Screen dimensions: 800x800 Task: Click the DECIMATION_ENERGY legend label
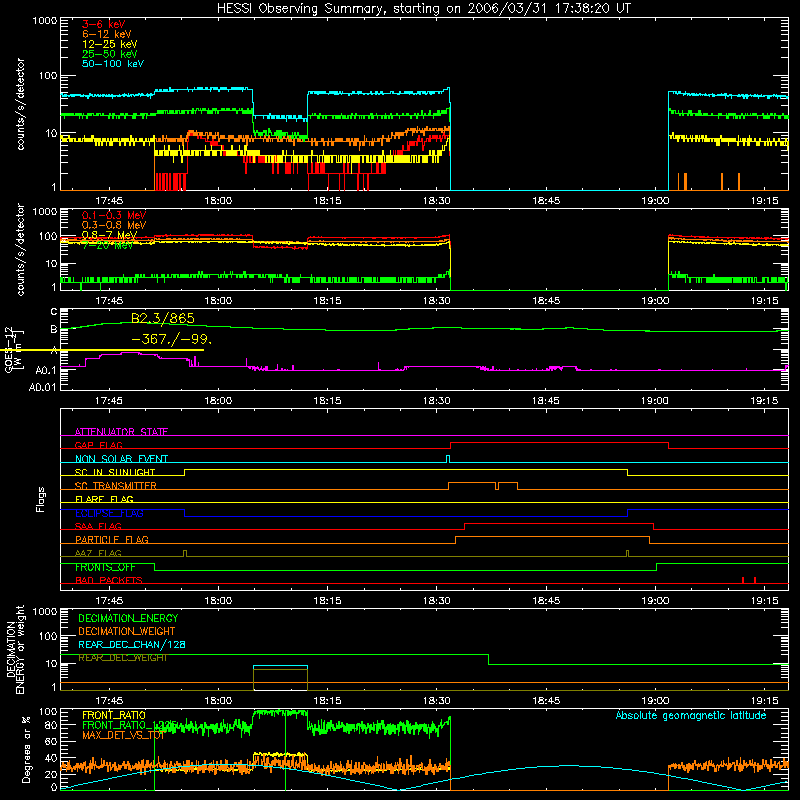coord(128,618)
